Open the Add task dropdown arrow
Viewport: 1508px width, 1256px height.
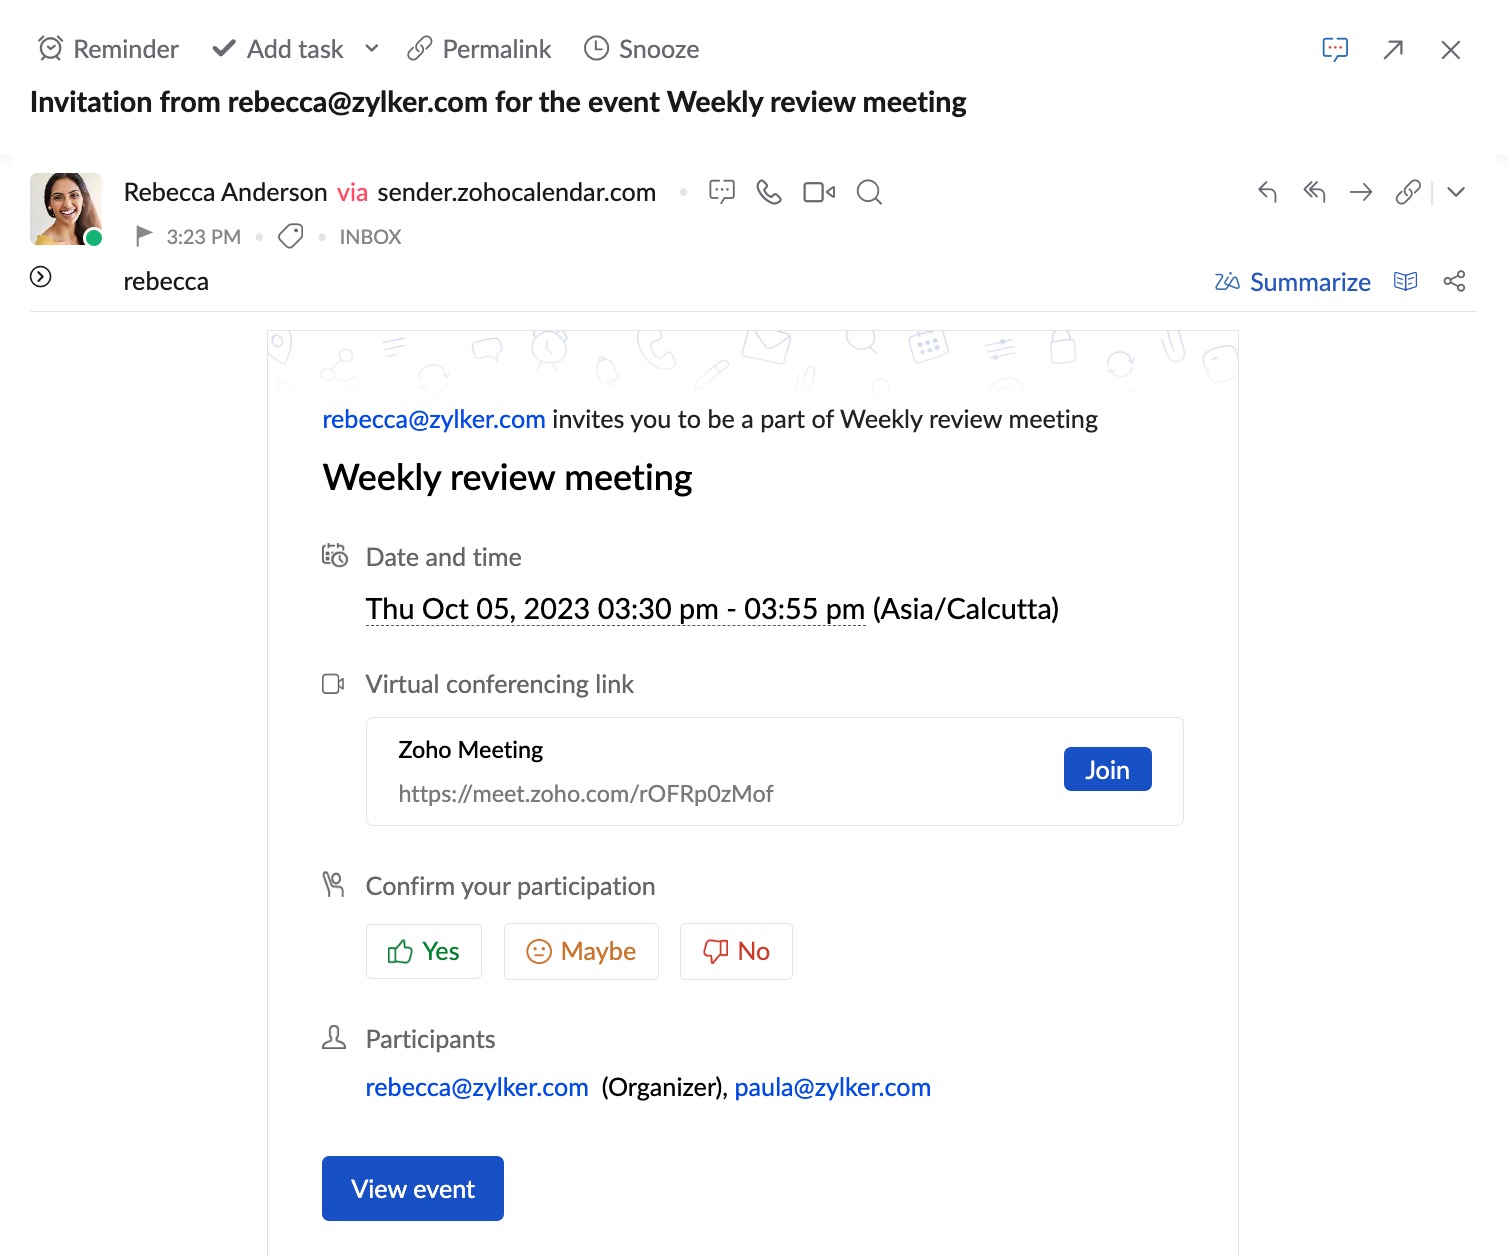pos(372,48)
